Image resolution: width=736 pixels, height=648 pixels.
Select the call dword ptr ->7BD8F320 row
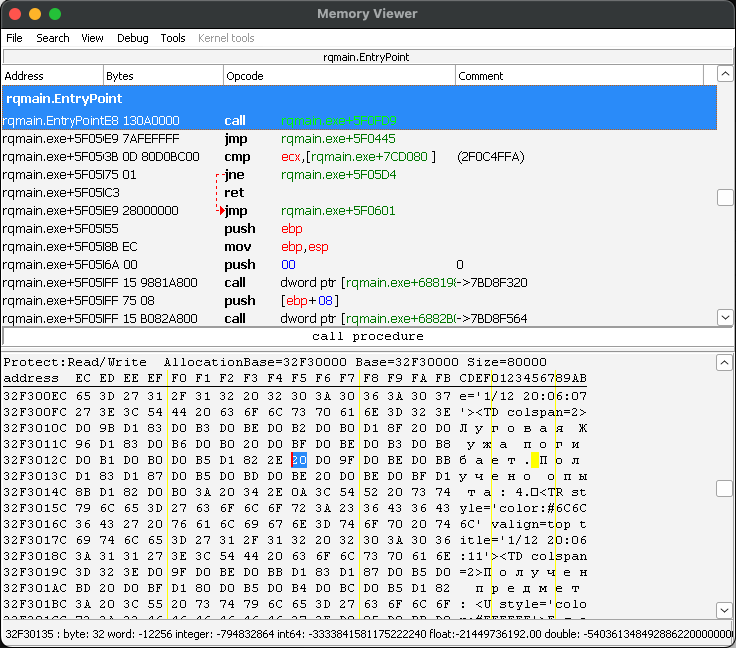tap(359, 282)
